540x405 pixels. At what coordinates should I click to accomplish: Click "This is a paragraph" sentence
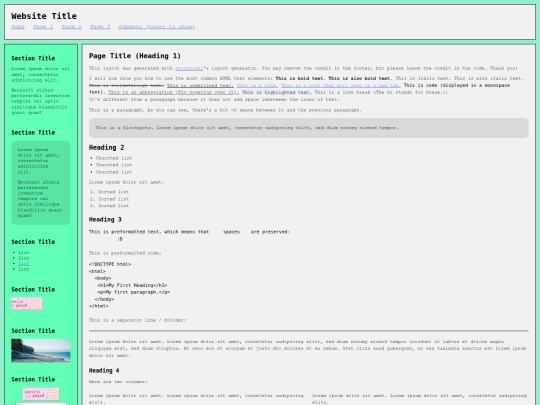point(225,110)
